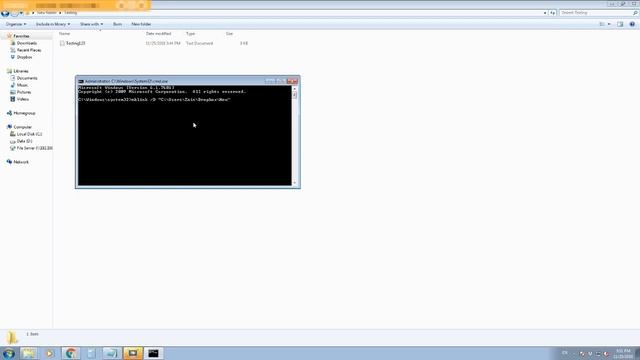Click the Burn toolbar button
The image size is (640, 360).
click(118, 24)
